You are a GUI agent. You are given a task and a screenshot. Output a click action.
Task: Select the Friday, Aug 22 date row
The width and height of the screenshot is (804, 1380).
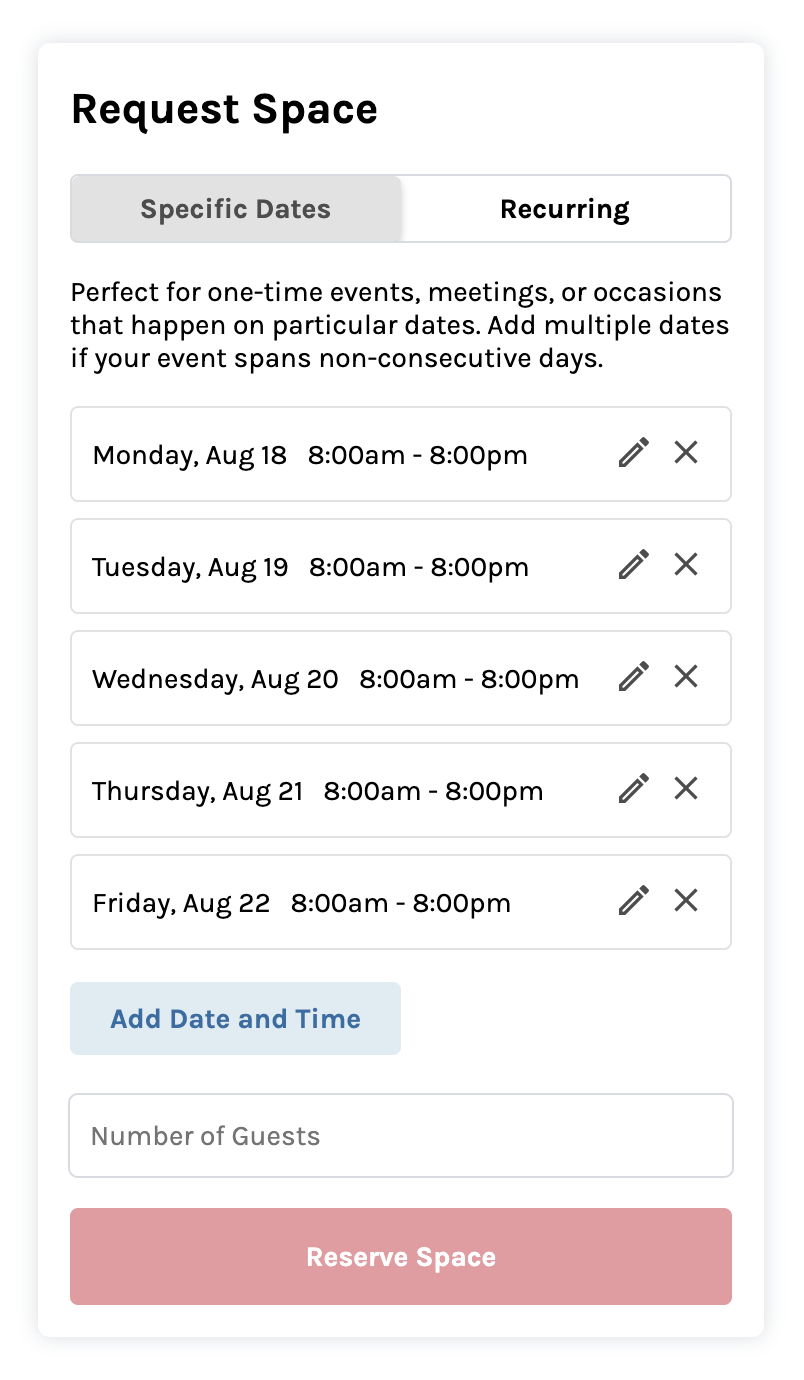click(x=301, y=903)
